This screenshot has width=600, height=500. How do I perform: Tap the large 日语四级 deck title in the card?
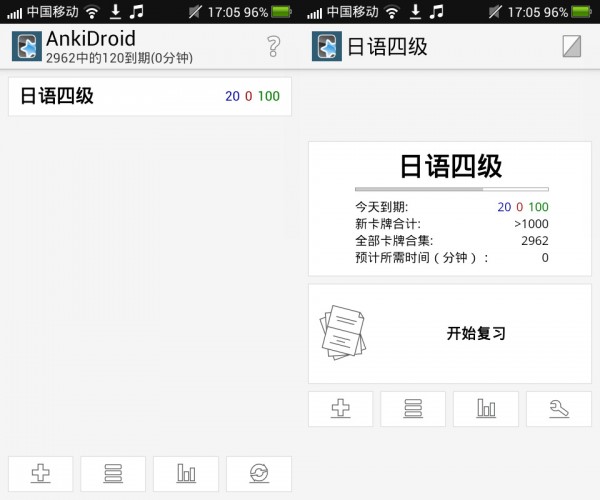(x=451, y=166)
